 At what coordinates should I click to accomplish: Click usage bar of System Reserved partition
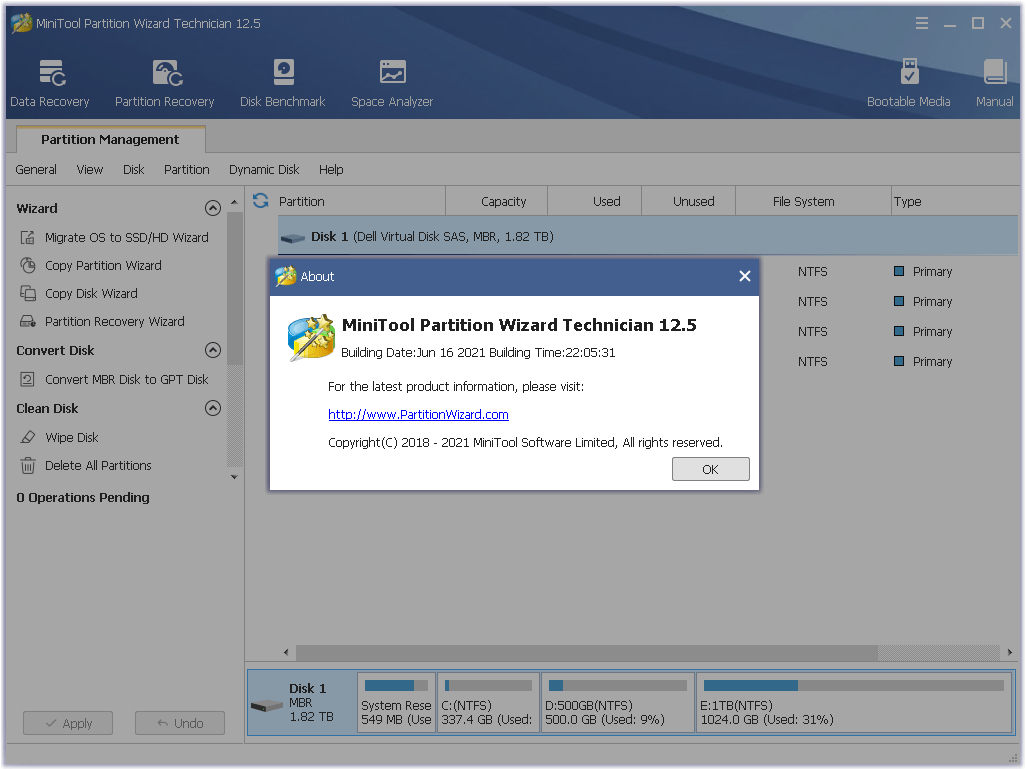pos(396,685)
